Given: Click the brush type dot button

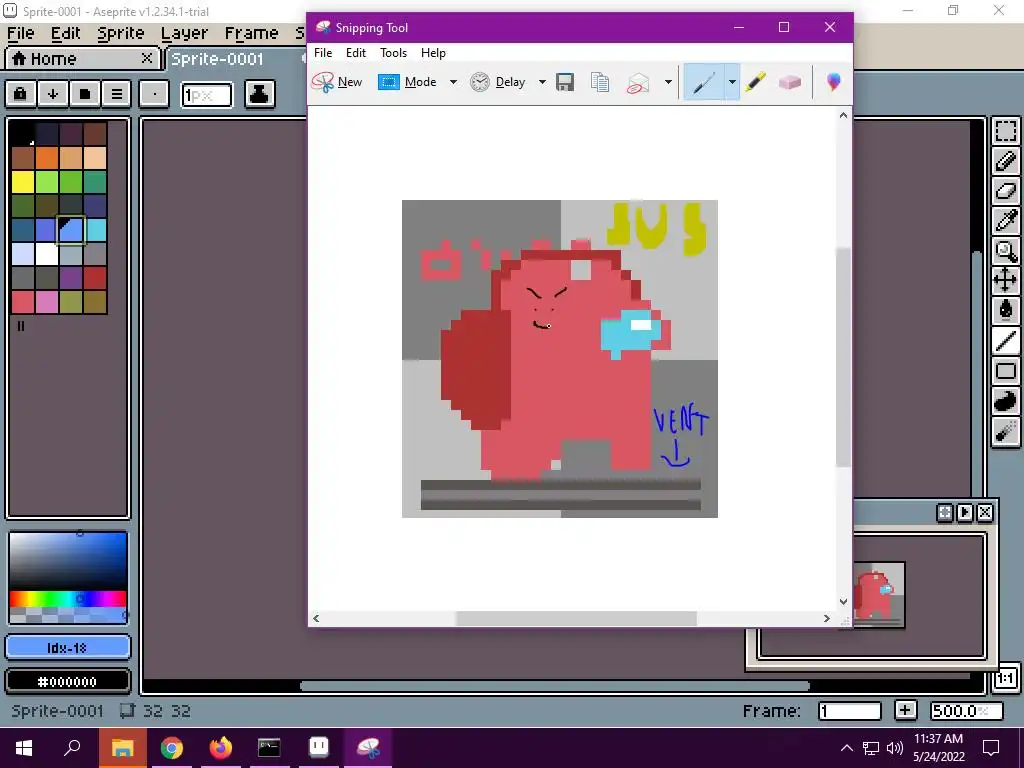Looking at the screenshot, I should 154,94.
